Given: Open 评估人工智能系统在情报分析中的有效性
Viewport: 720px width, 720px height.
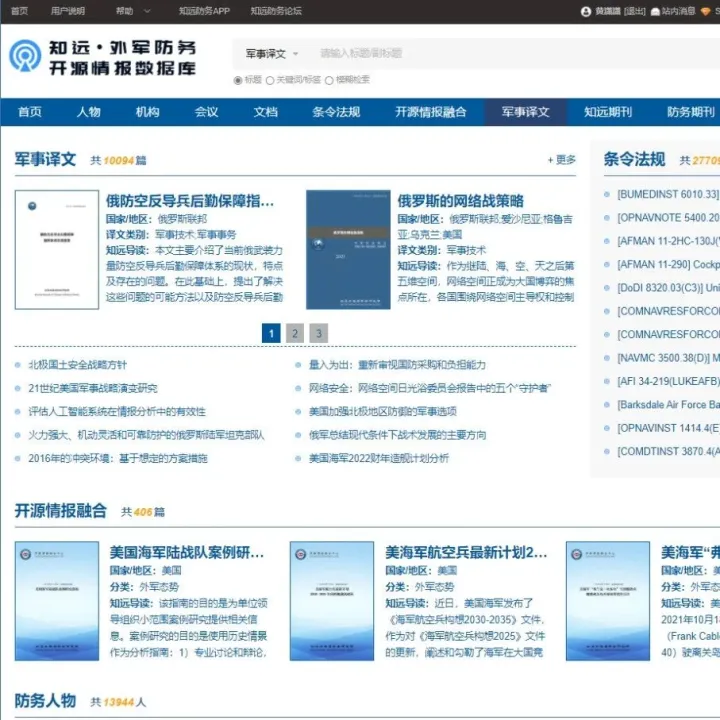Looking at the screenshot, I should click(117, 411).
